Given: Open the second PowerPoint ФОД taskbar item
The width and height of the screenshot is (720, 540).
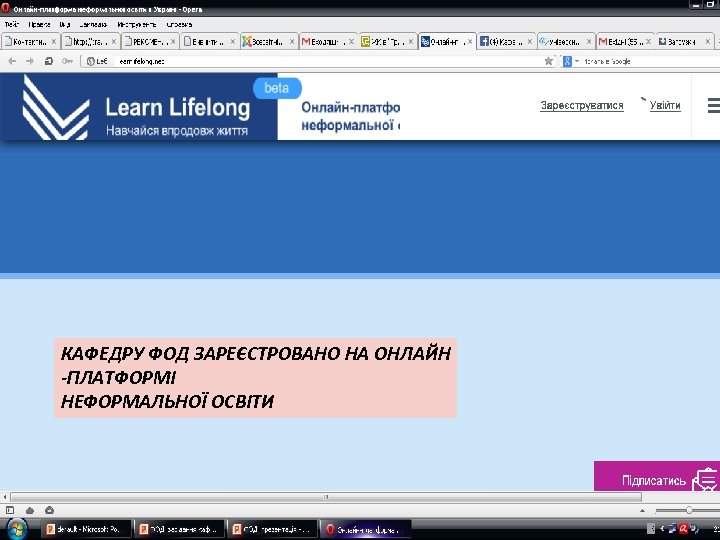Looking at the screenshot, I should 180,529.
